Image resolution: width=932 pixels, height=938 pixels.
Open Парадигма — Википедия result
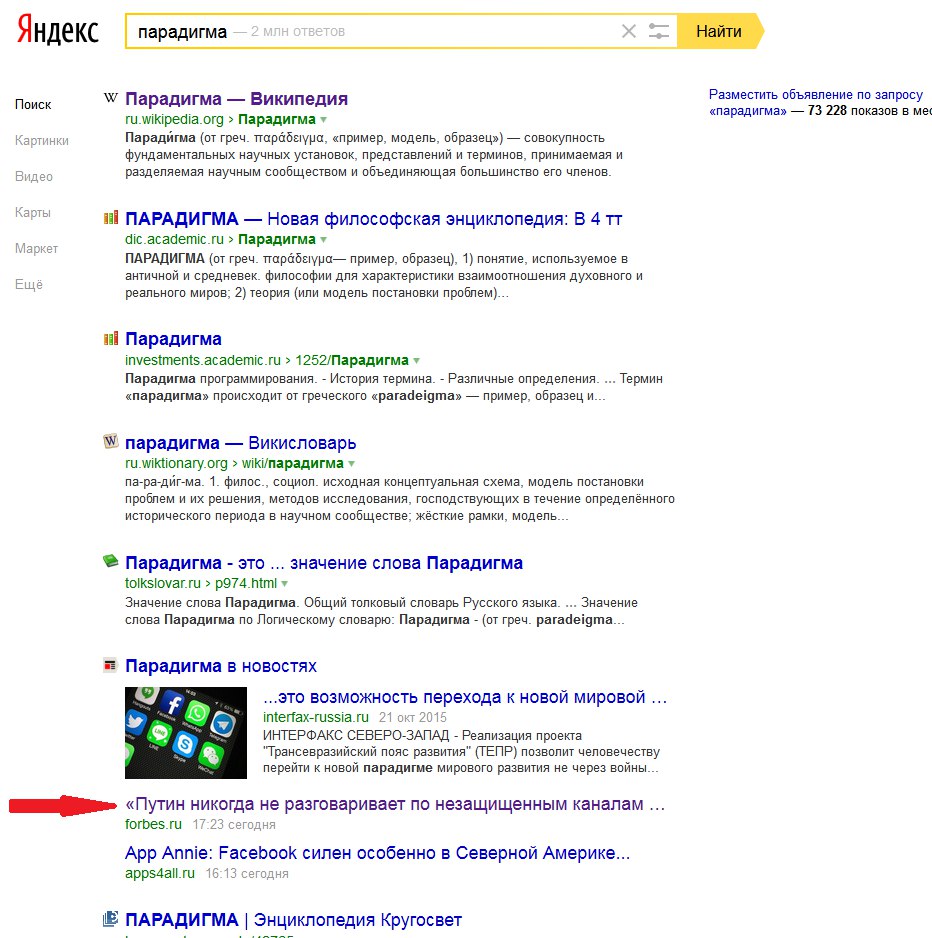click(x=236, y=99)
